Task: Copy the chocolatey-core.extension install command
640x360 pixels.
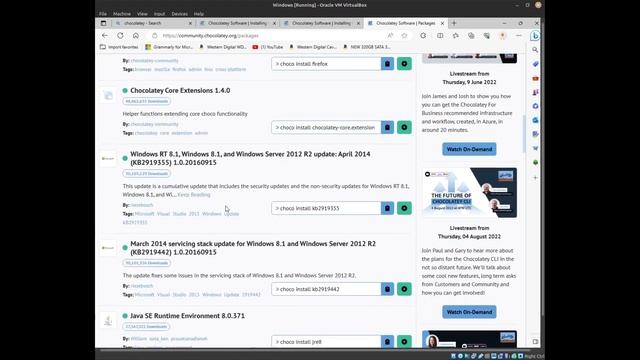Action: [387, 127]
